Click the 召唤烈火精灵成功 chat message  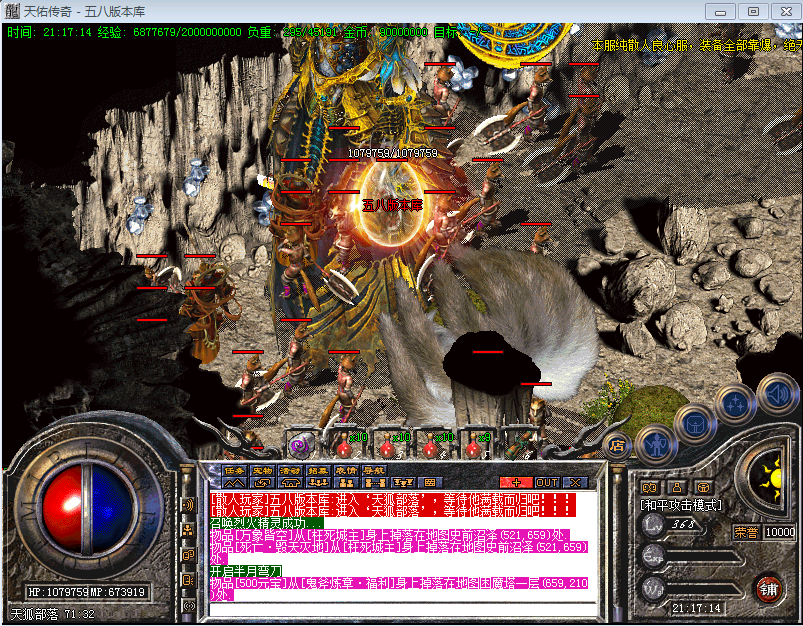point(266,523)
